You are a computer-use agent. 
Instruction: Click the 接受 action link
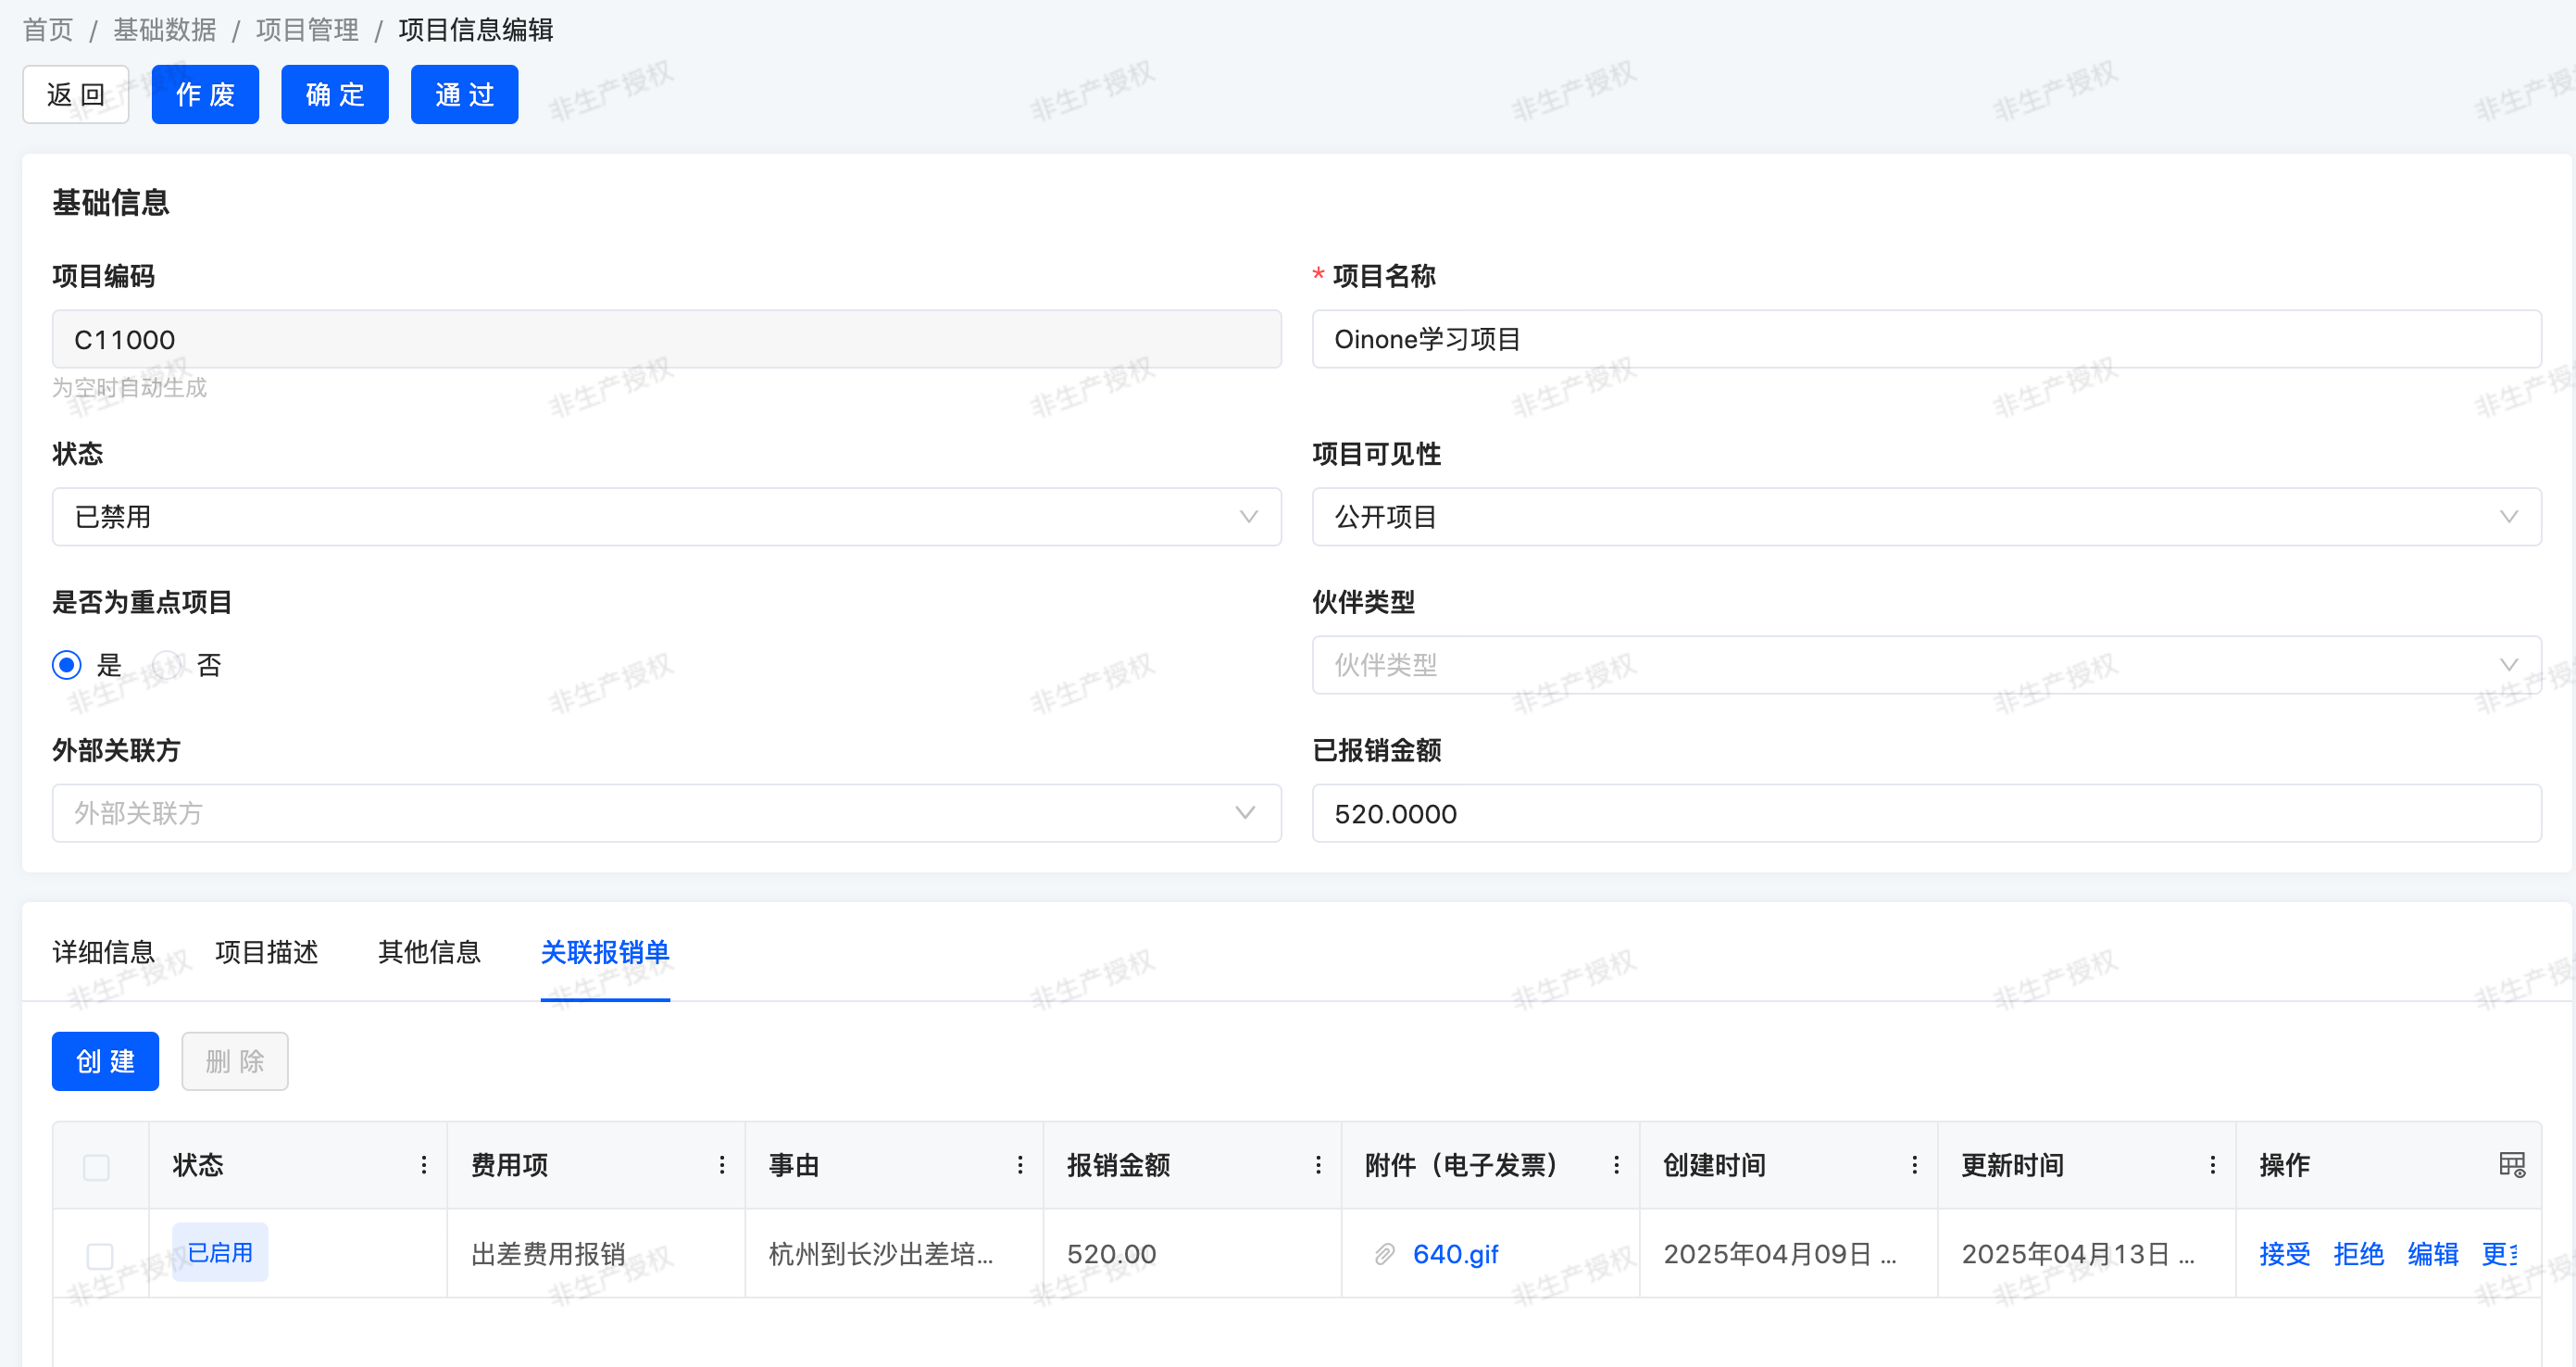pyautogui.click(x=2284, y=1254)
